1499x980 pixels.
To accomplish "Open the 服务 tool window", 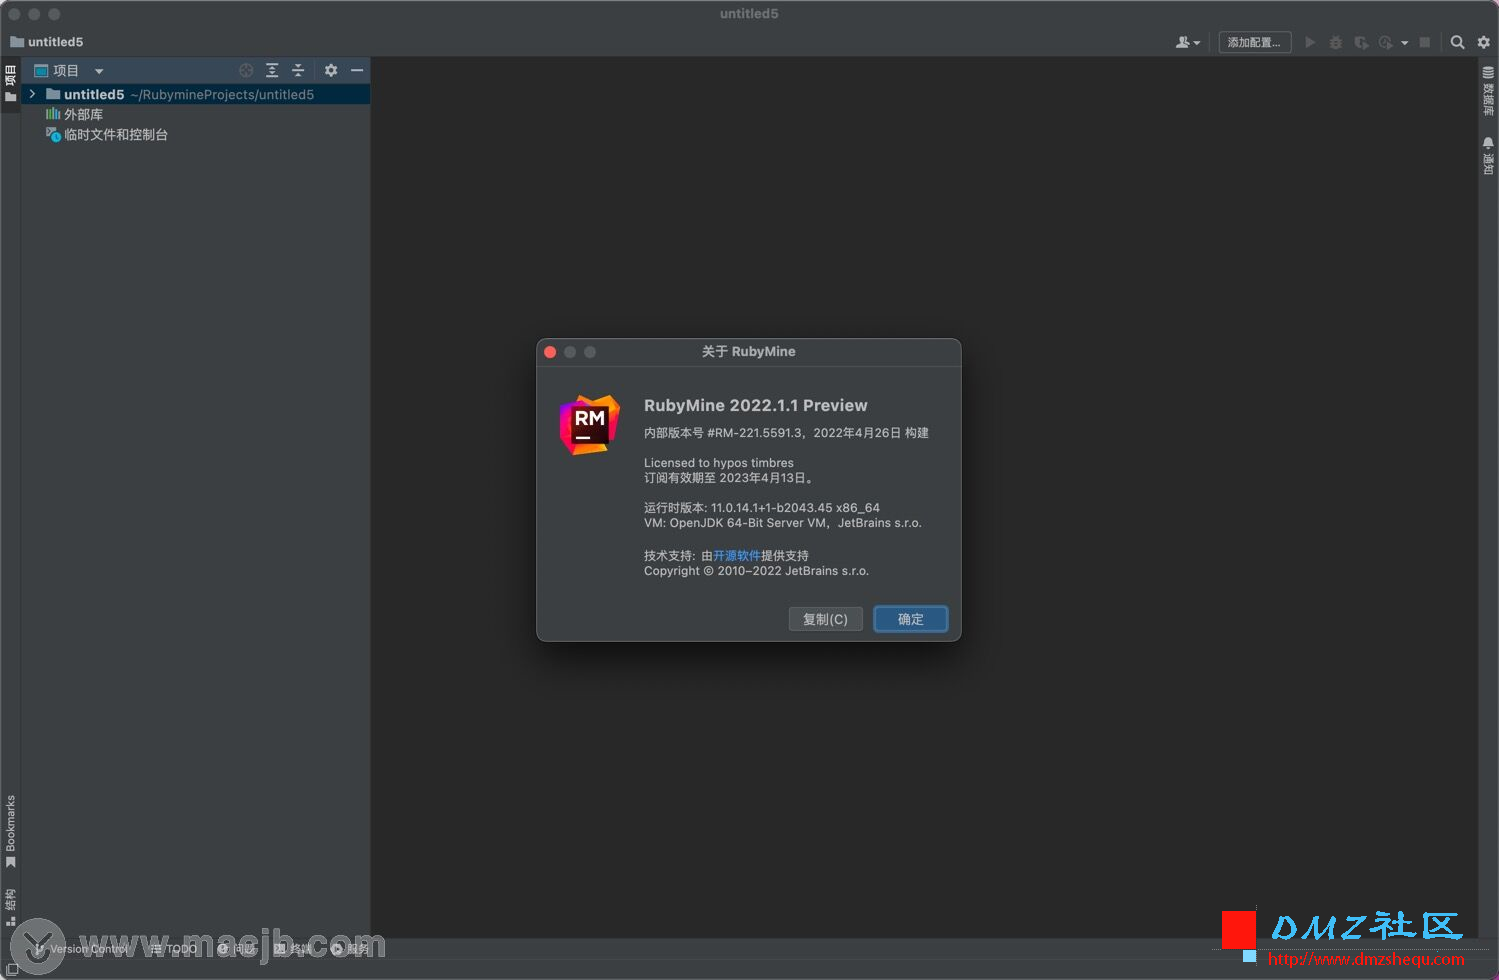I will pos(351,948).
